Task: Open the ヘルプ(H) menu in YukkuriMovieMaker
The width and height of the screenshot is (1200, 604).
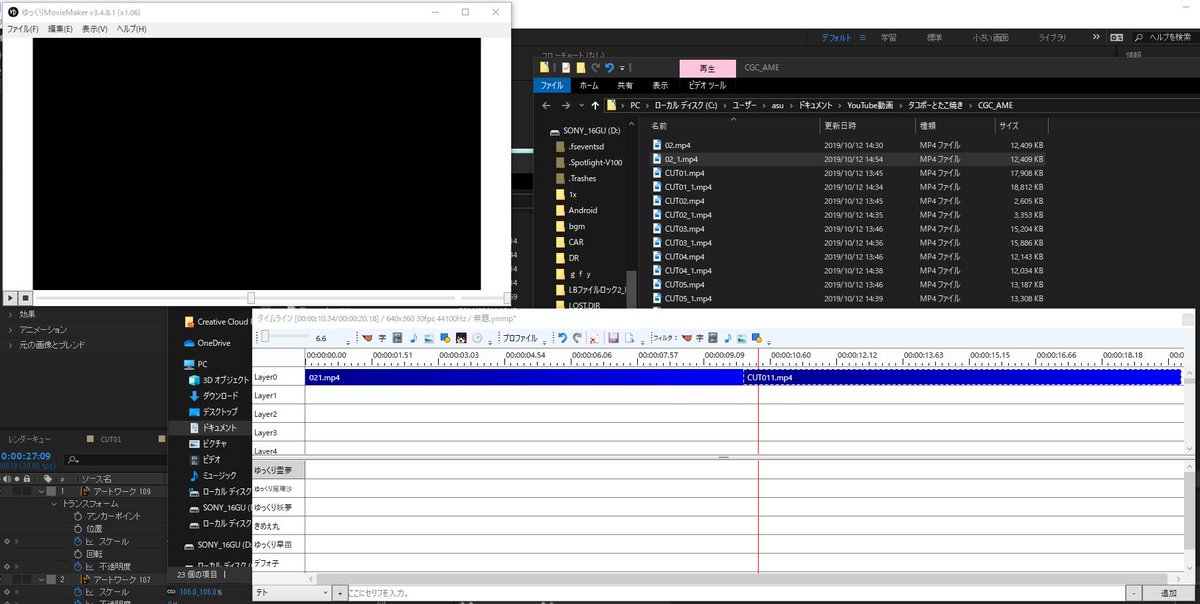Action: click(131, 29)
